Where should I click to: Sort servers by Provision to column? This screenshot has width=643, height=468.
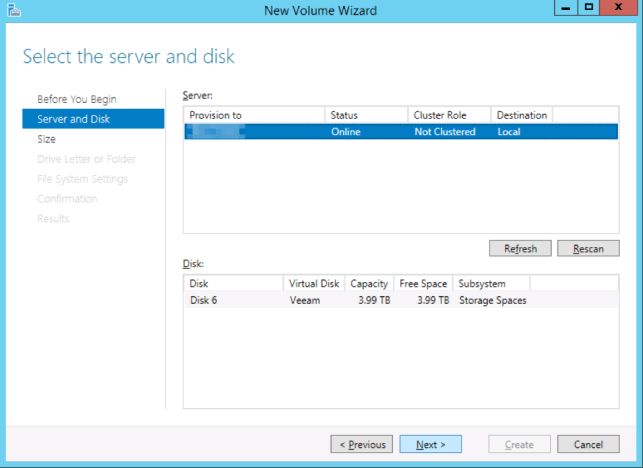click(x=254, y=115)
